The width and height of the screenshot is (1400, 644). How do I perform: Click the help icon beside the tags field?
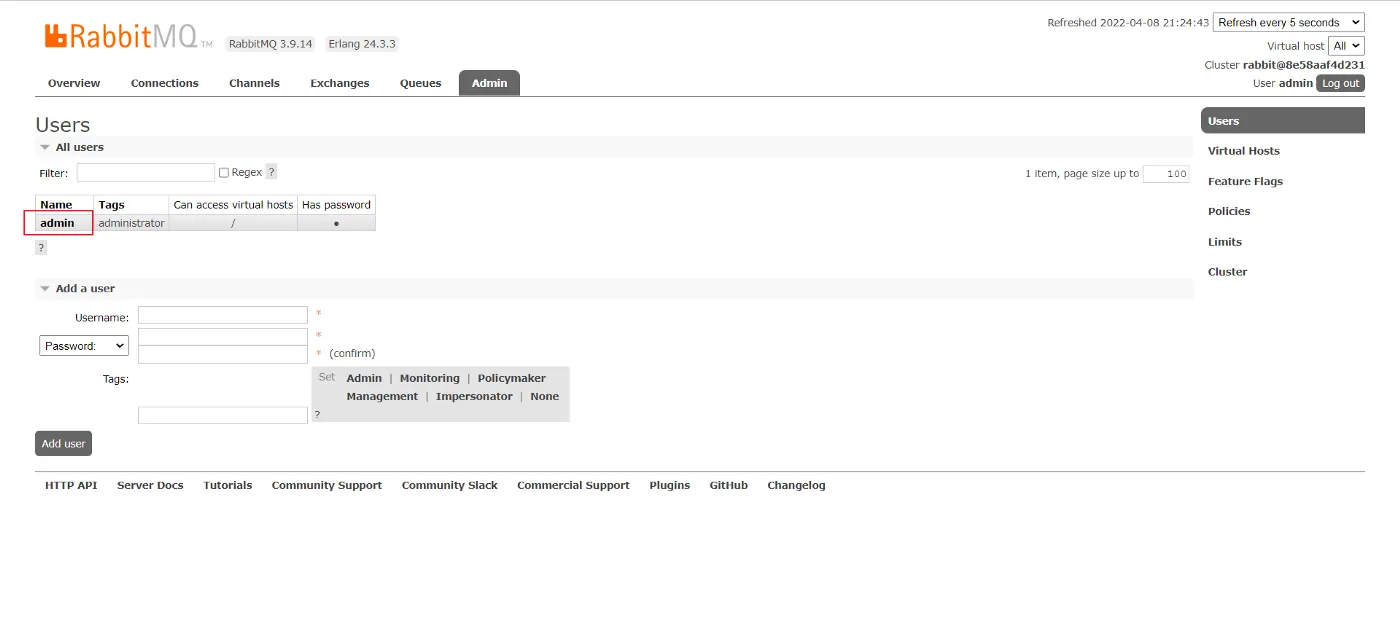tap(317, 414)
